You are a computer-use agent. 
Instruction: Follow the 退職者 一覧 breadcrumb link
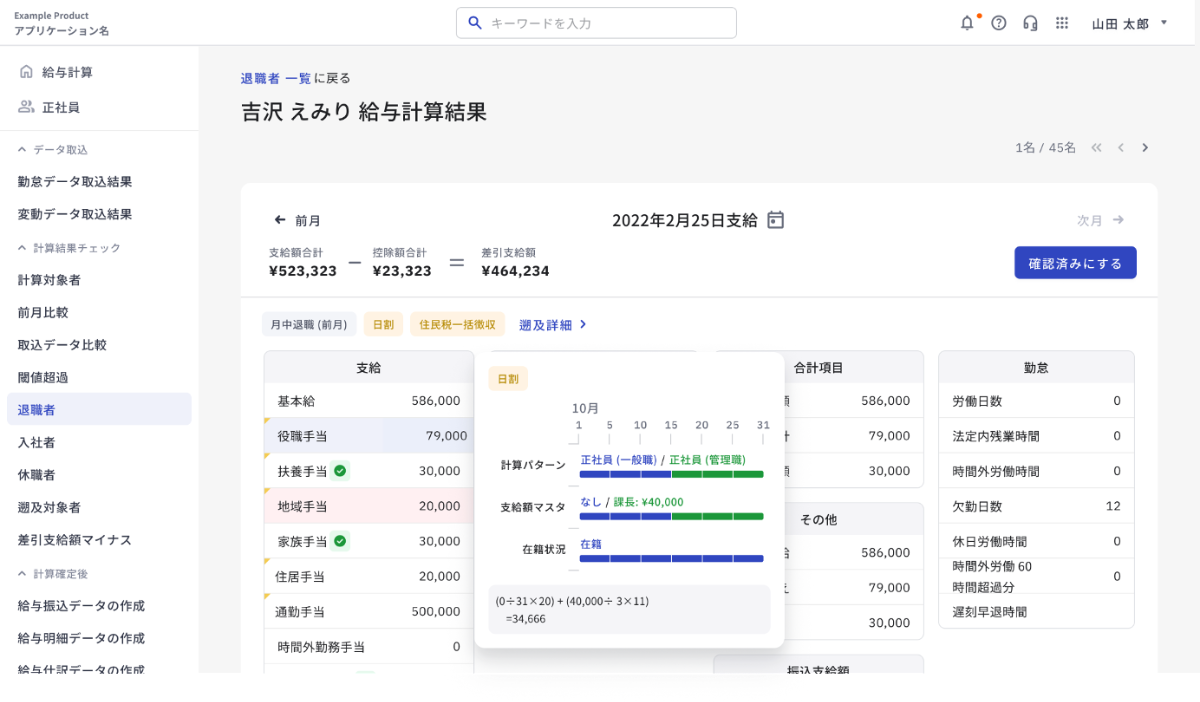pyautogui.click(x=275, y=78)
